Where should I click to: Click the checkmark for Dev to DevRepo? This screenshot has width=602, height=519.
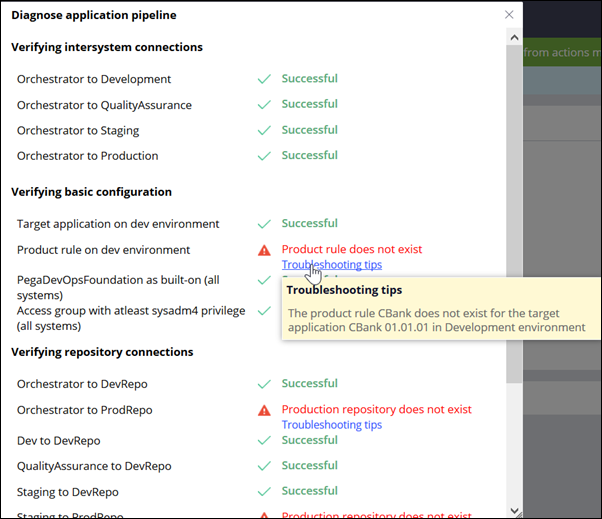tap(264, 441)
